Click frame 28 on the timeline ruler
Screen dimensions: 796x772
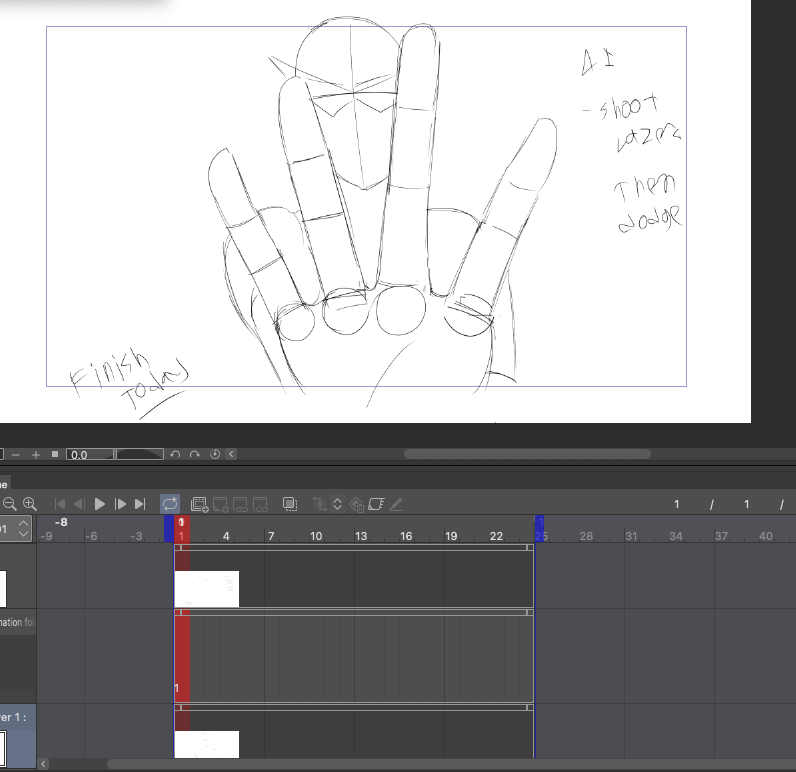(586, 536)
